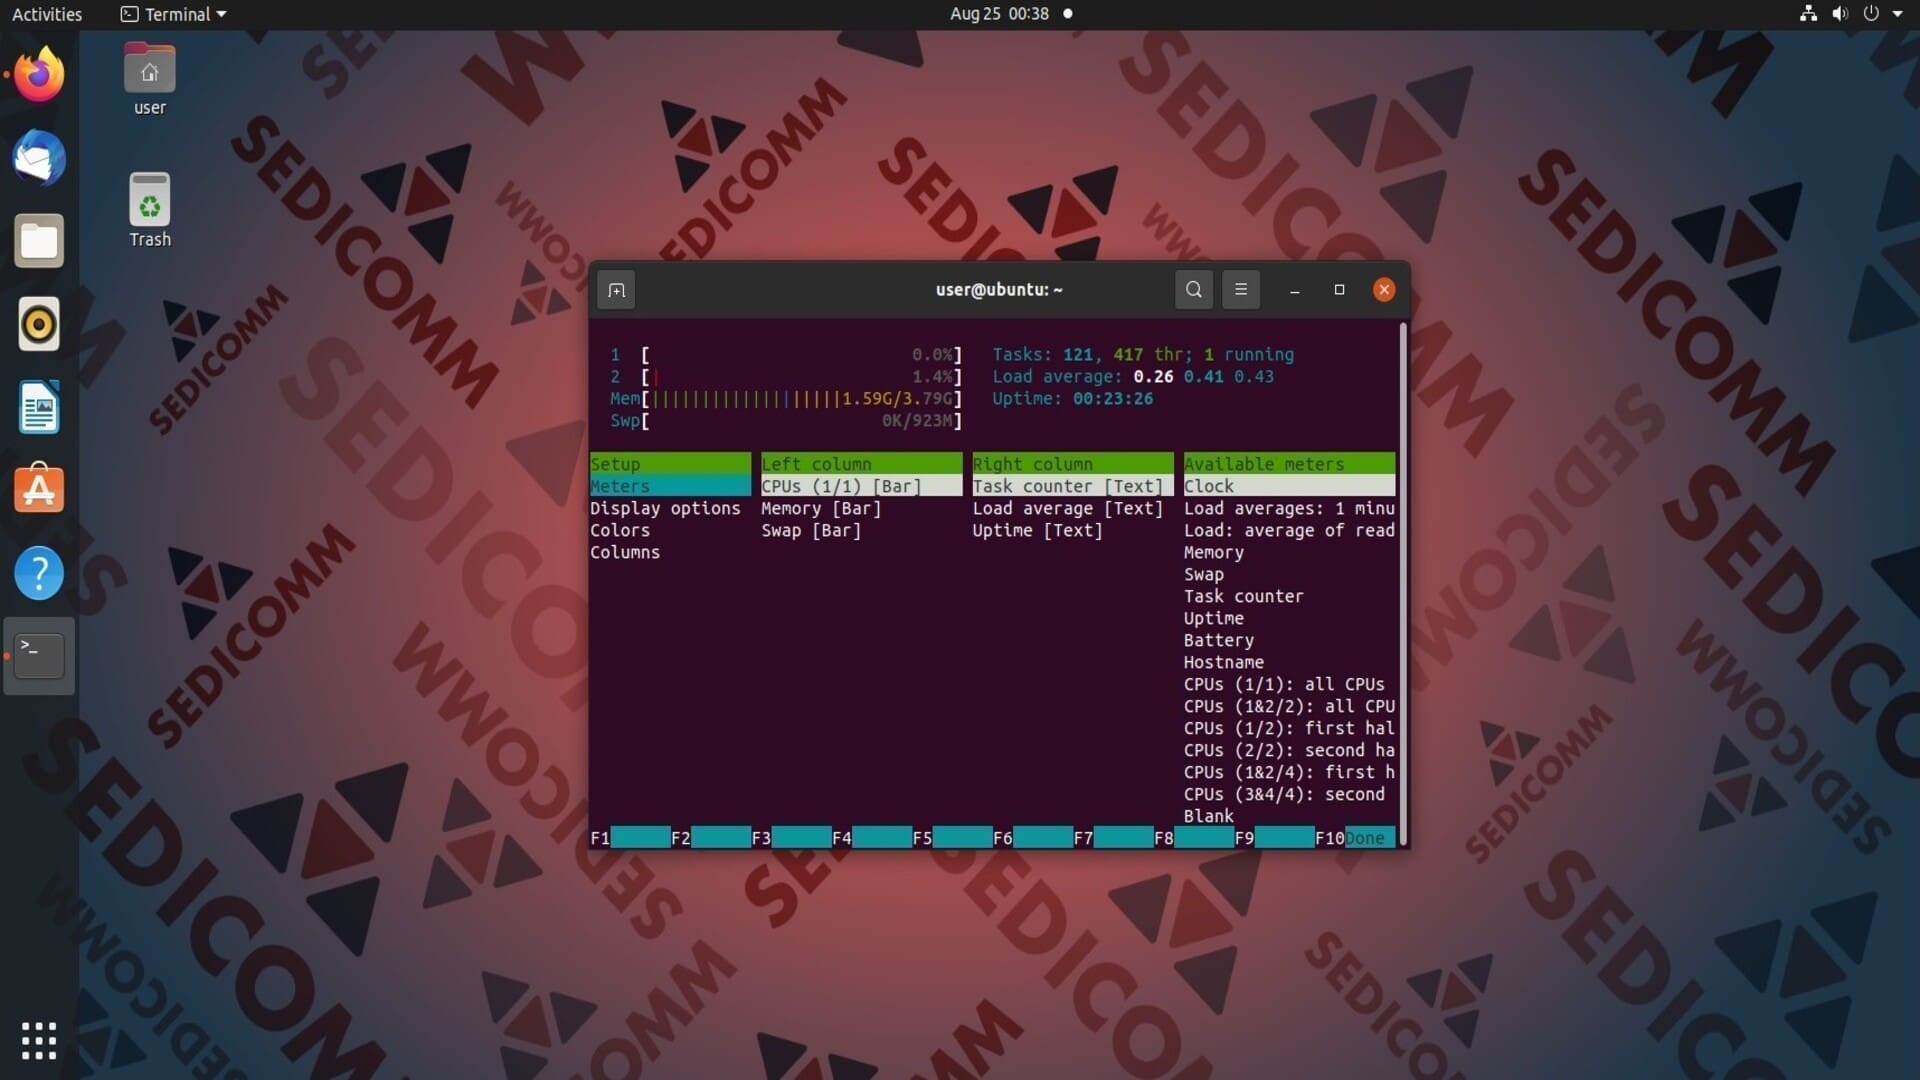Select Task counter [Text] right column
The height and width of the screenshot is (1080, 1920).
(x=1073, y=486)
